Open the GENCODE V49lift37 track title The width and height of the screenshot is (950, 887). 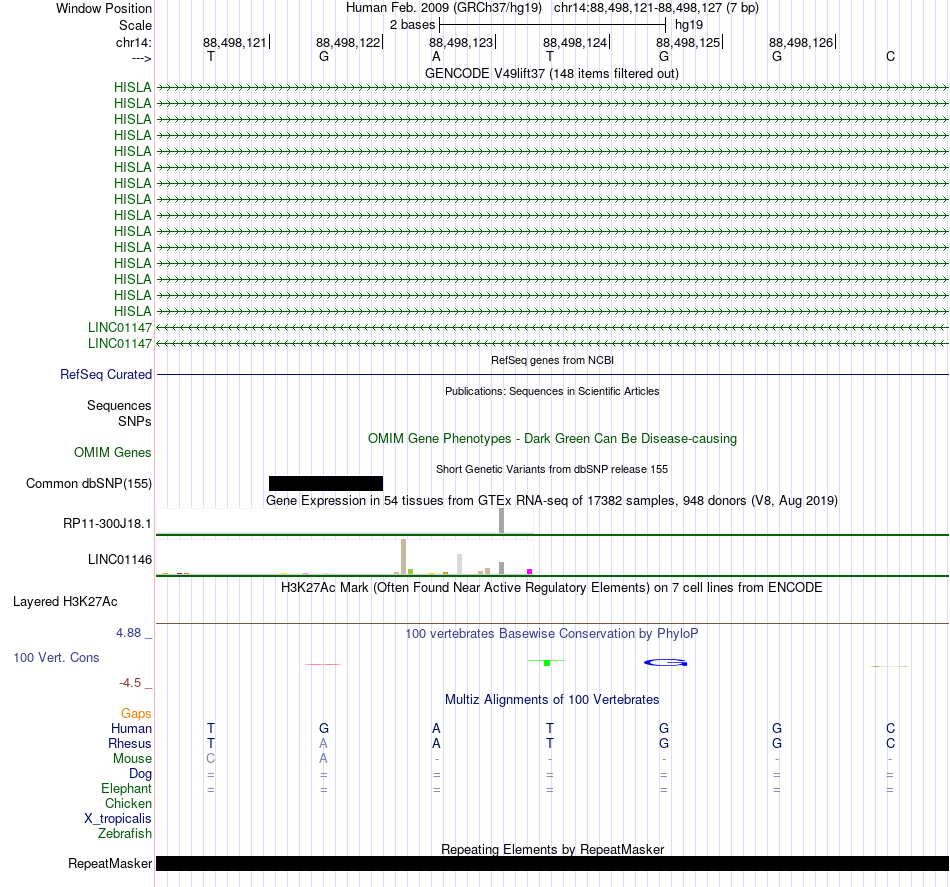tap(552, 73)
